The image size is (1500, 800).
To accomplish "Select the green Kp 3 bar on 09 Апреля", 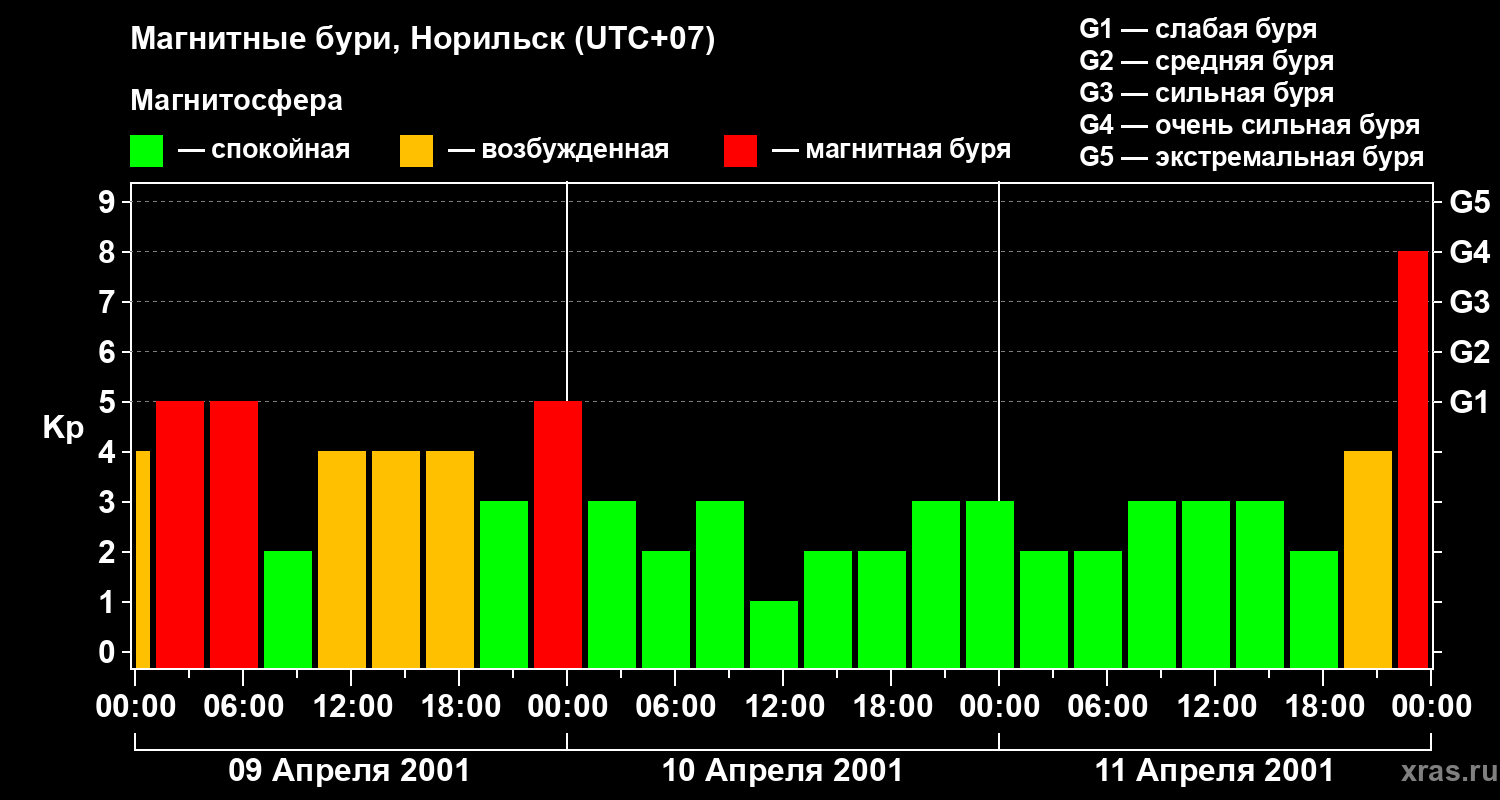I will tap(504, 584).
